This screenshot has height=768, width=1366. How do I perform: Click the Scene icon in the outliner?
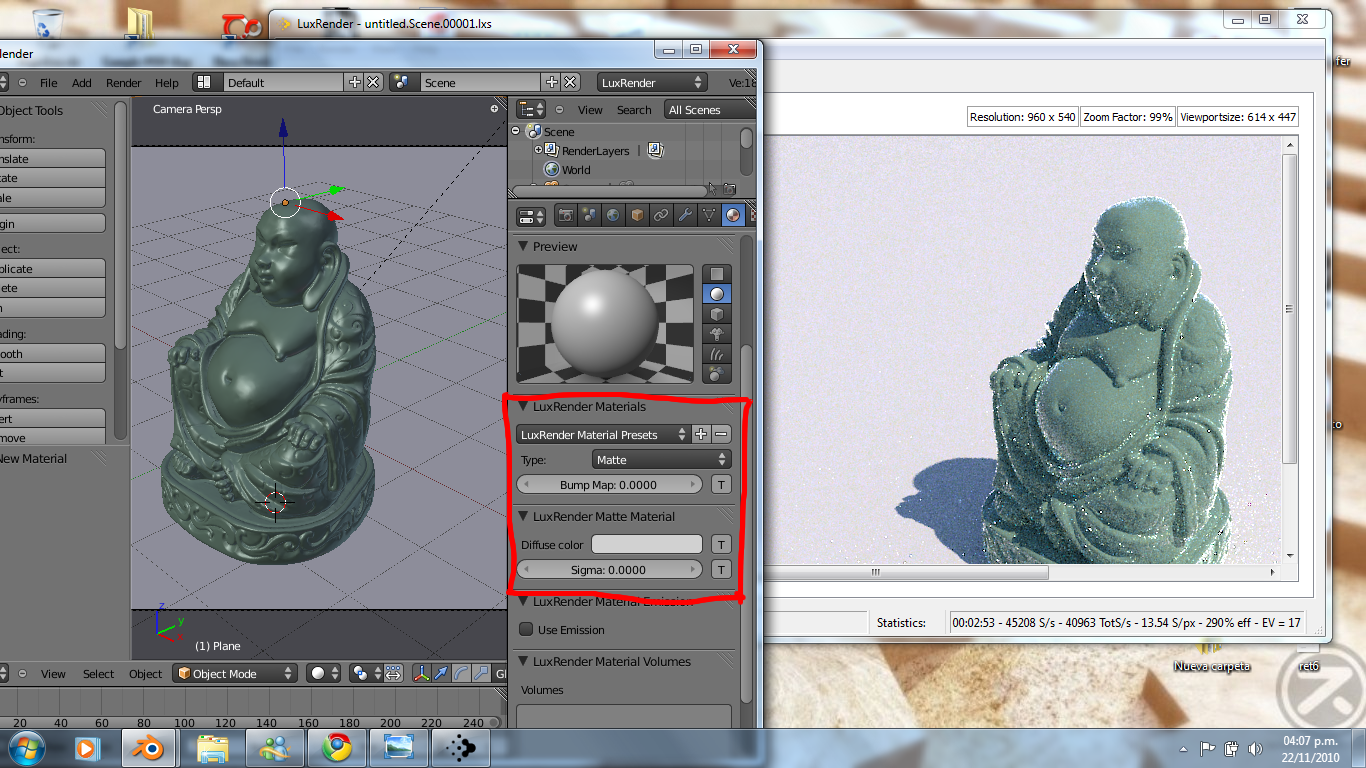tap(534, 132)
